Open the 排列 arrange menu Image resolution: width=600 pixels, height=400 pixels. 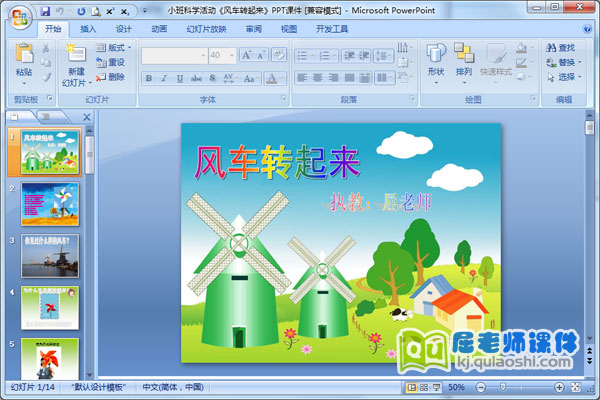(x=464, y=63)
